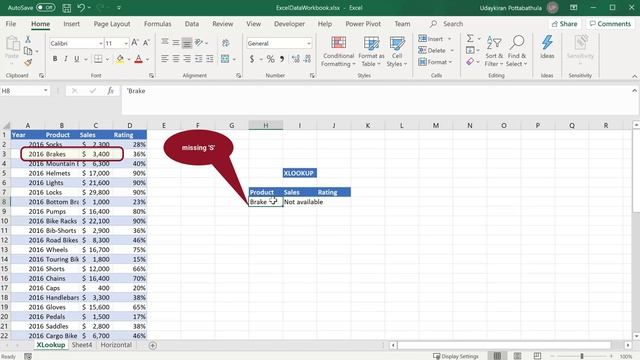
Task: Increase font size with larger A icon
Action: coord(135,43)
